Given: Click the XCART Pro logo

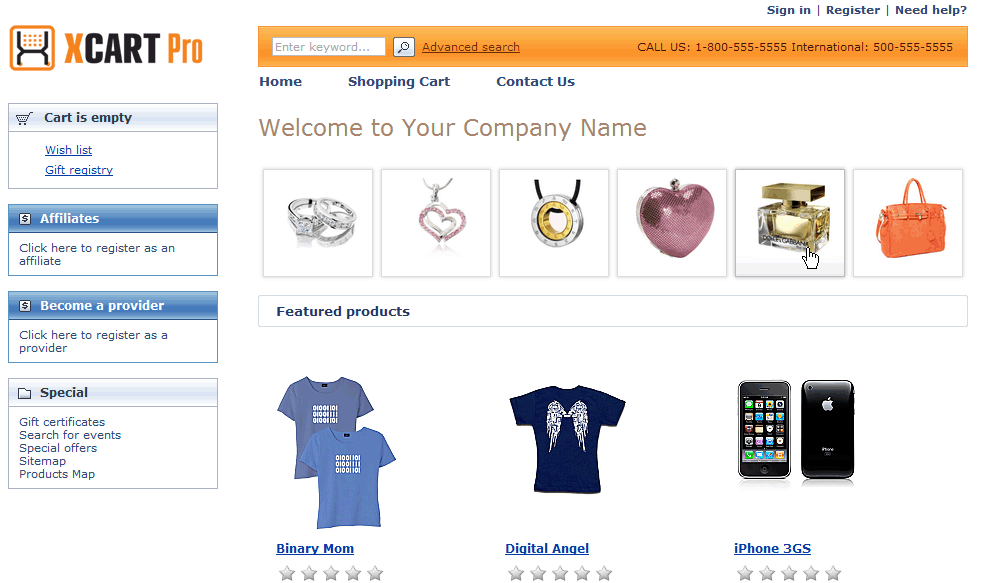Looking at the screenshot, I should point(106,48).
